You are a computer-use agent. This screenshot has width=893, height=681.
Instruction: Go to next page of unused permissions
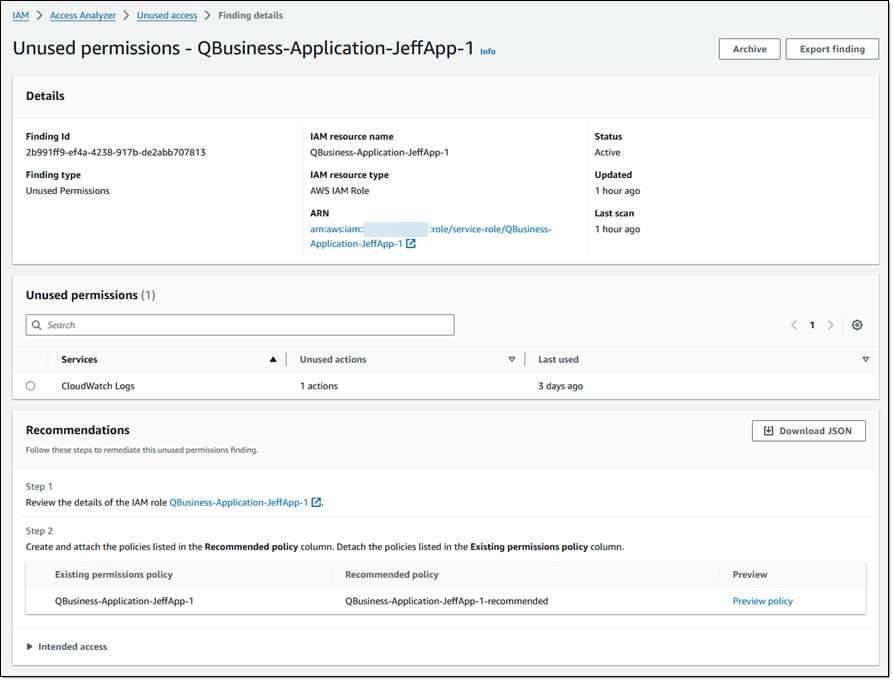(830, 325)
